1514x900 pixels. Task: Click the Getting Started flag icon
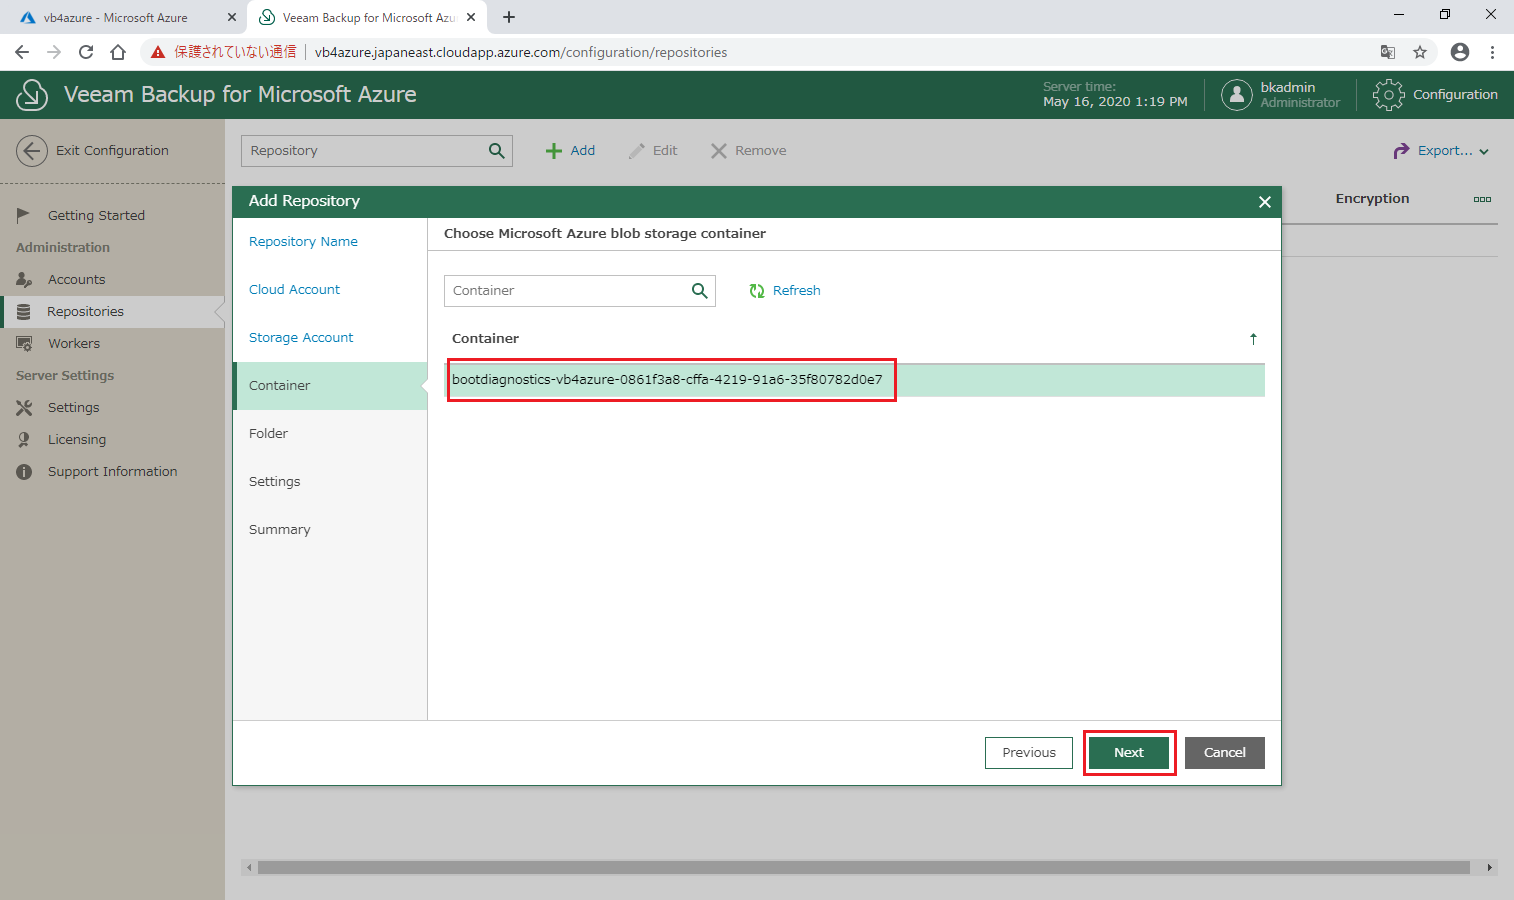(24, 215)
